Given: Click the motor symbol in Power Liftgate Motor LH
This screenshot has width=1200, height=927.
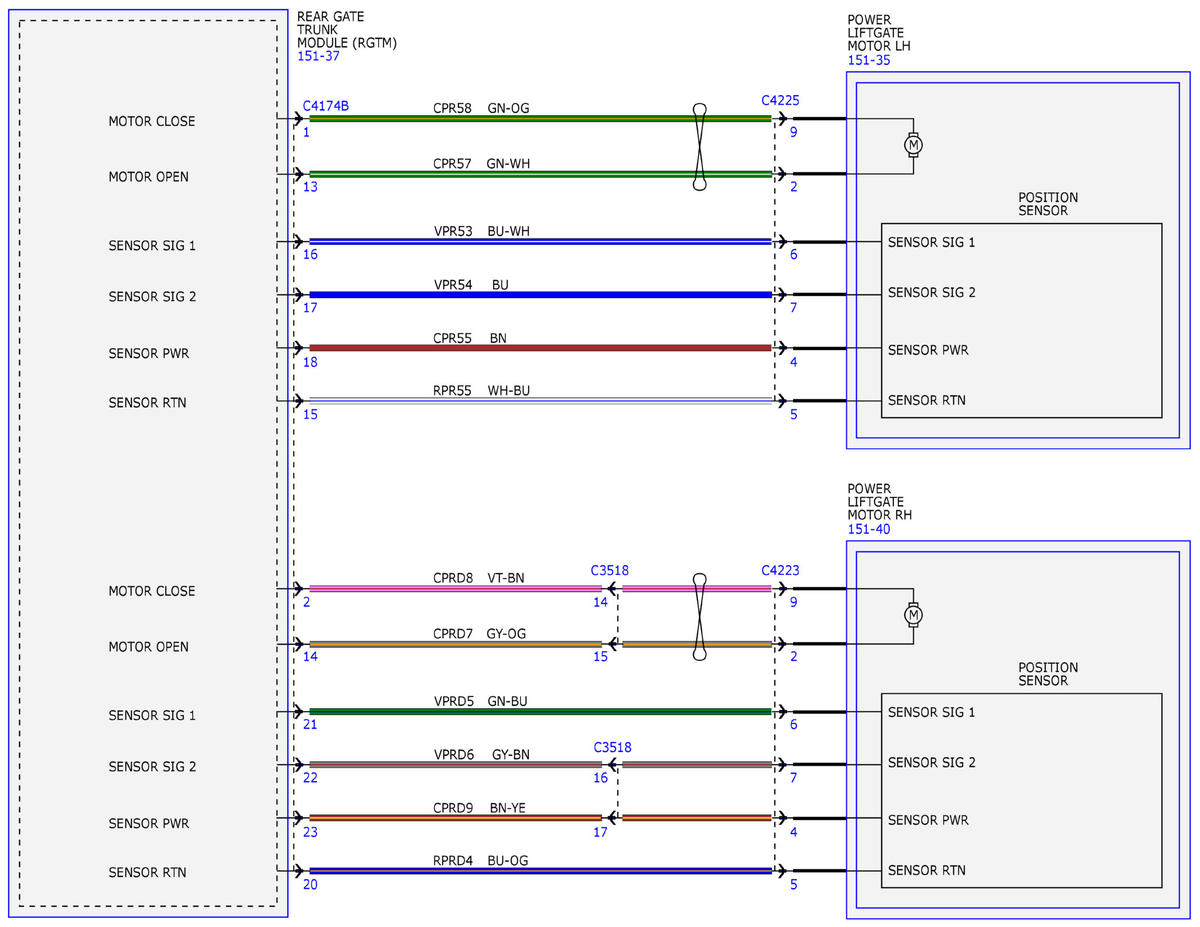Looking at the screenshot, I should pyautogui.click(x=912, y=145).
